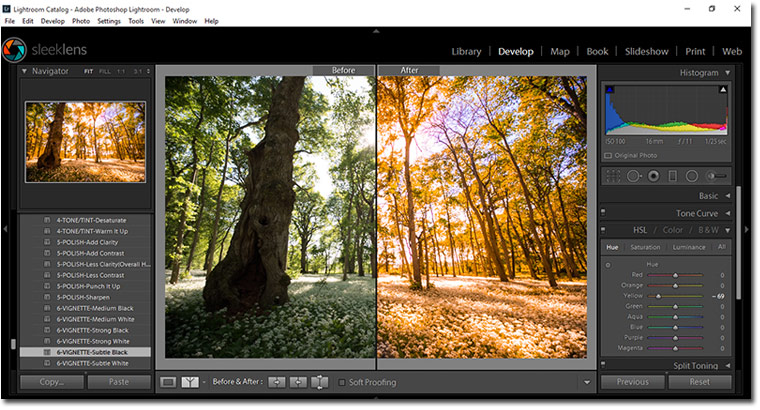Select the 6-VIGNETTE-Subtle Black preset
The height and width of the screenshot is (410, 760).
[x=85, y=352]
